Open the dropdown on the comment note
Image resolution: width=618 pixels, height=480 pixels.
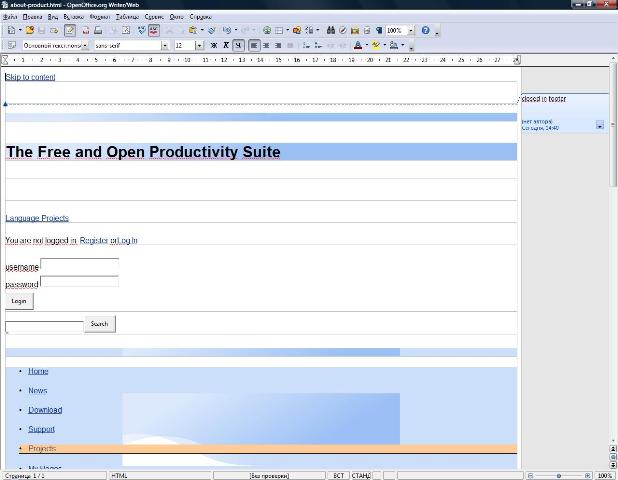599,125
